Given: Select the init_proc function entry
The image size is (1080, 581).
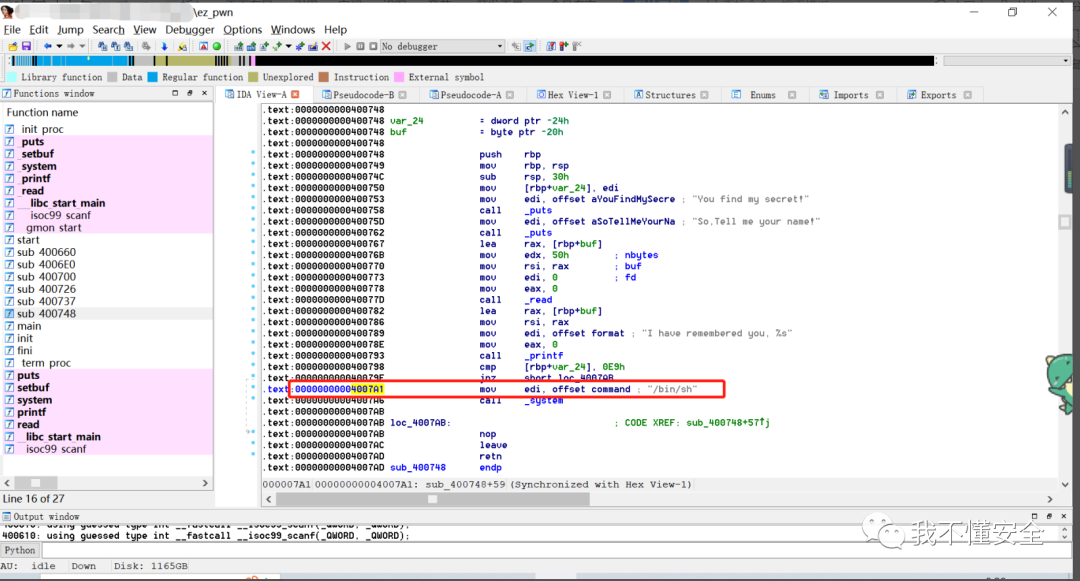Looking at the screenshot, I should pos(42,129).
